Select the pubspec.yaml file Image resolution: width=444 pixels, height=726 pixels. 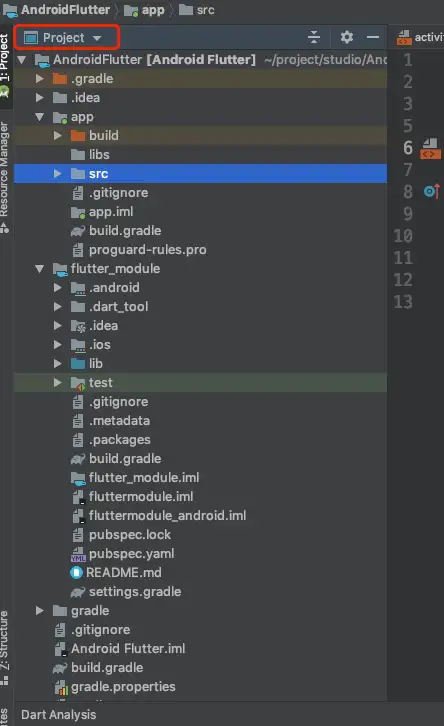[131, 553]
